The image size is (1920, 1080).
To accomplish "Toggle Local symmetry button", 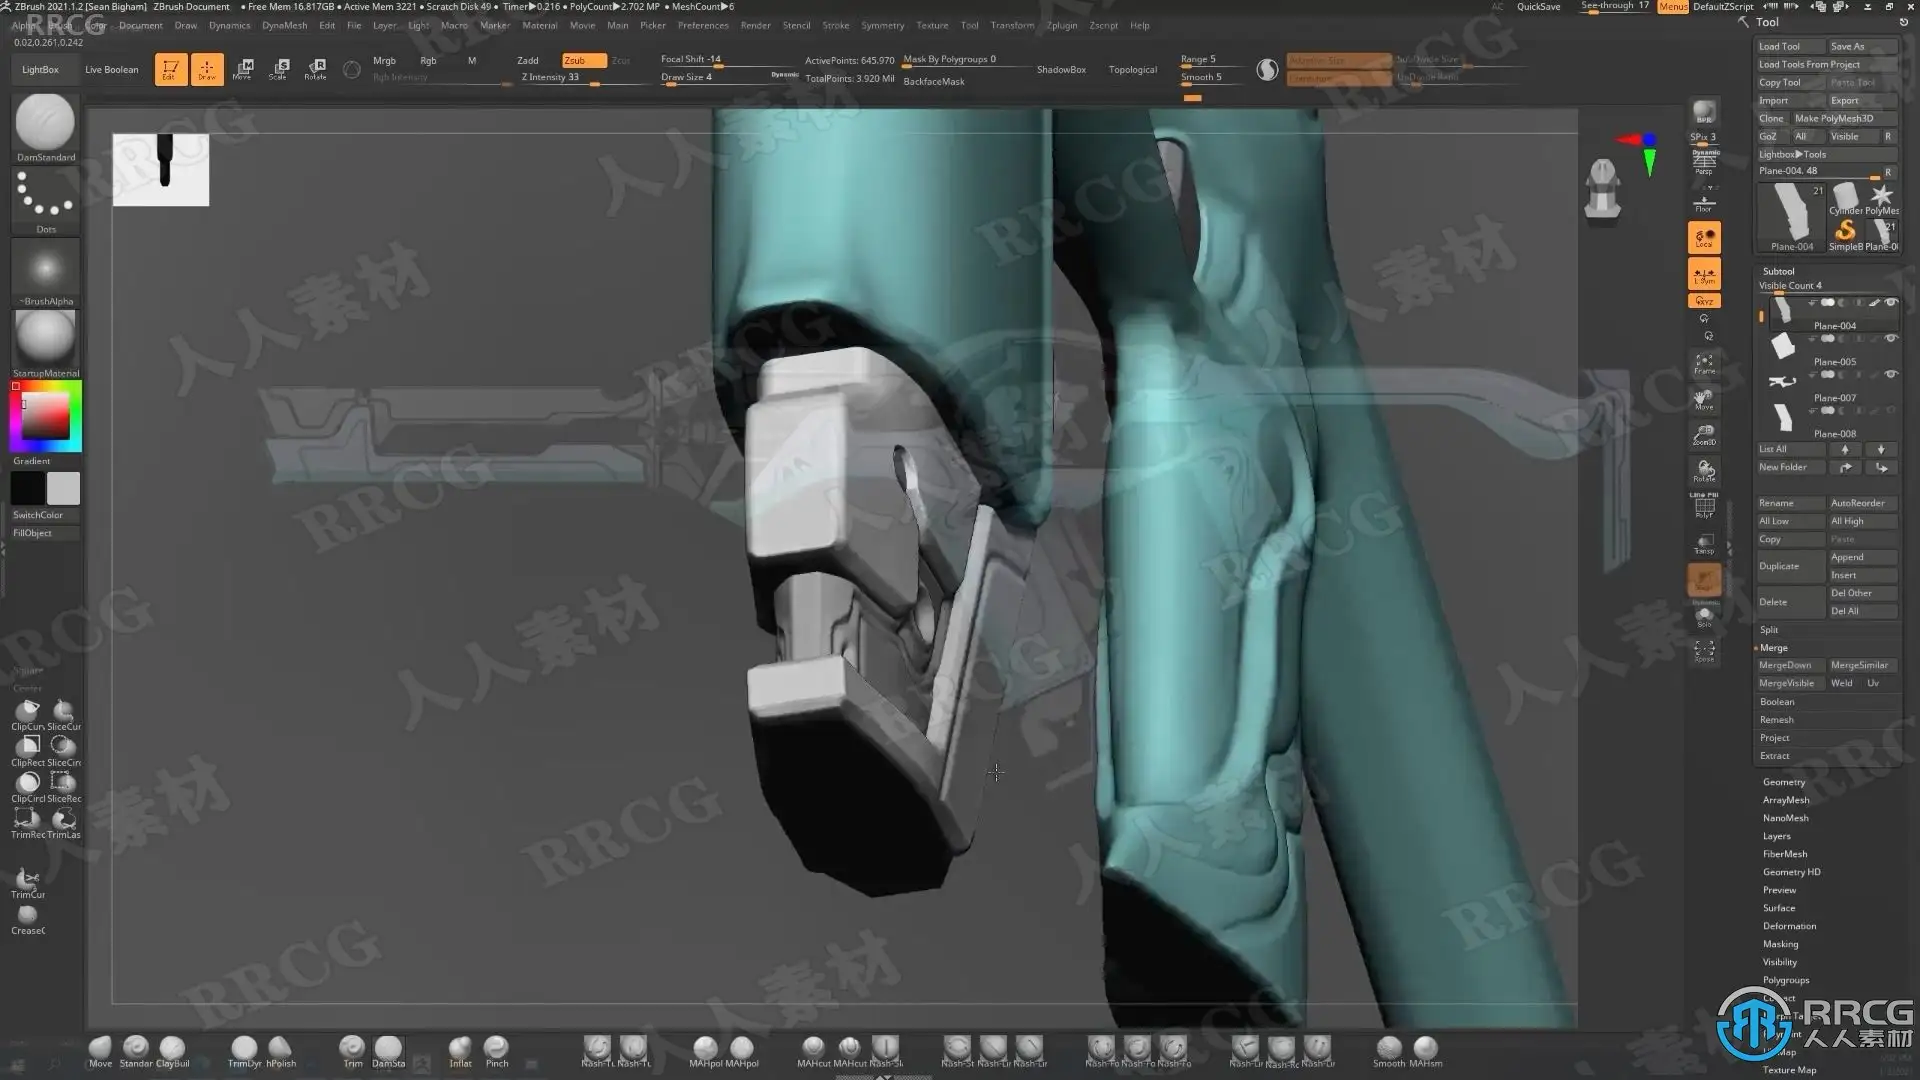I will pyautogui.click(x=1704, y=273).
